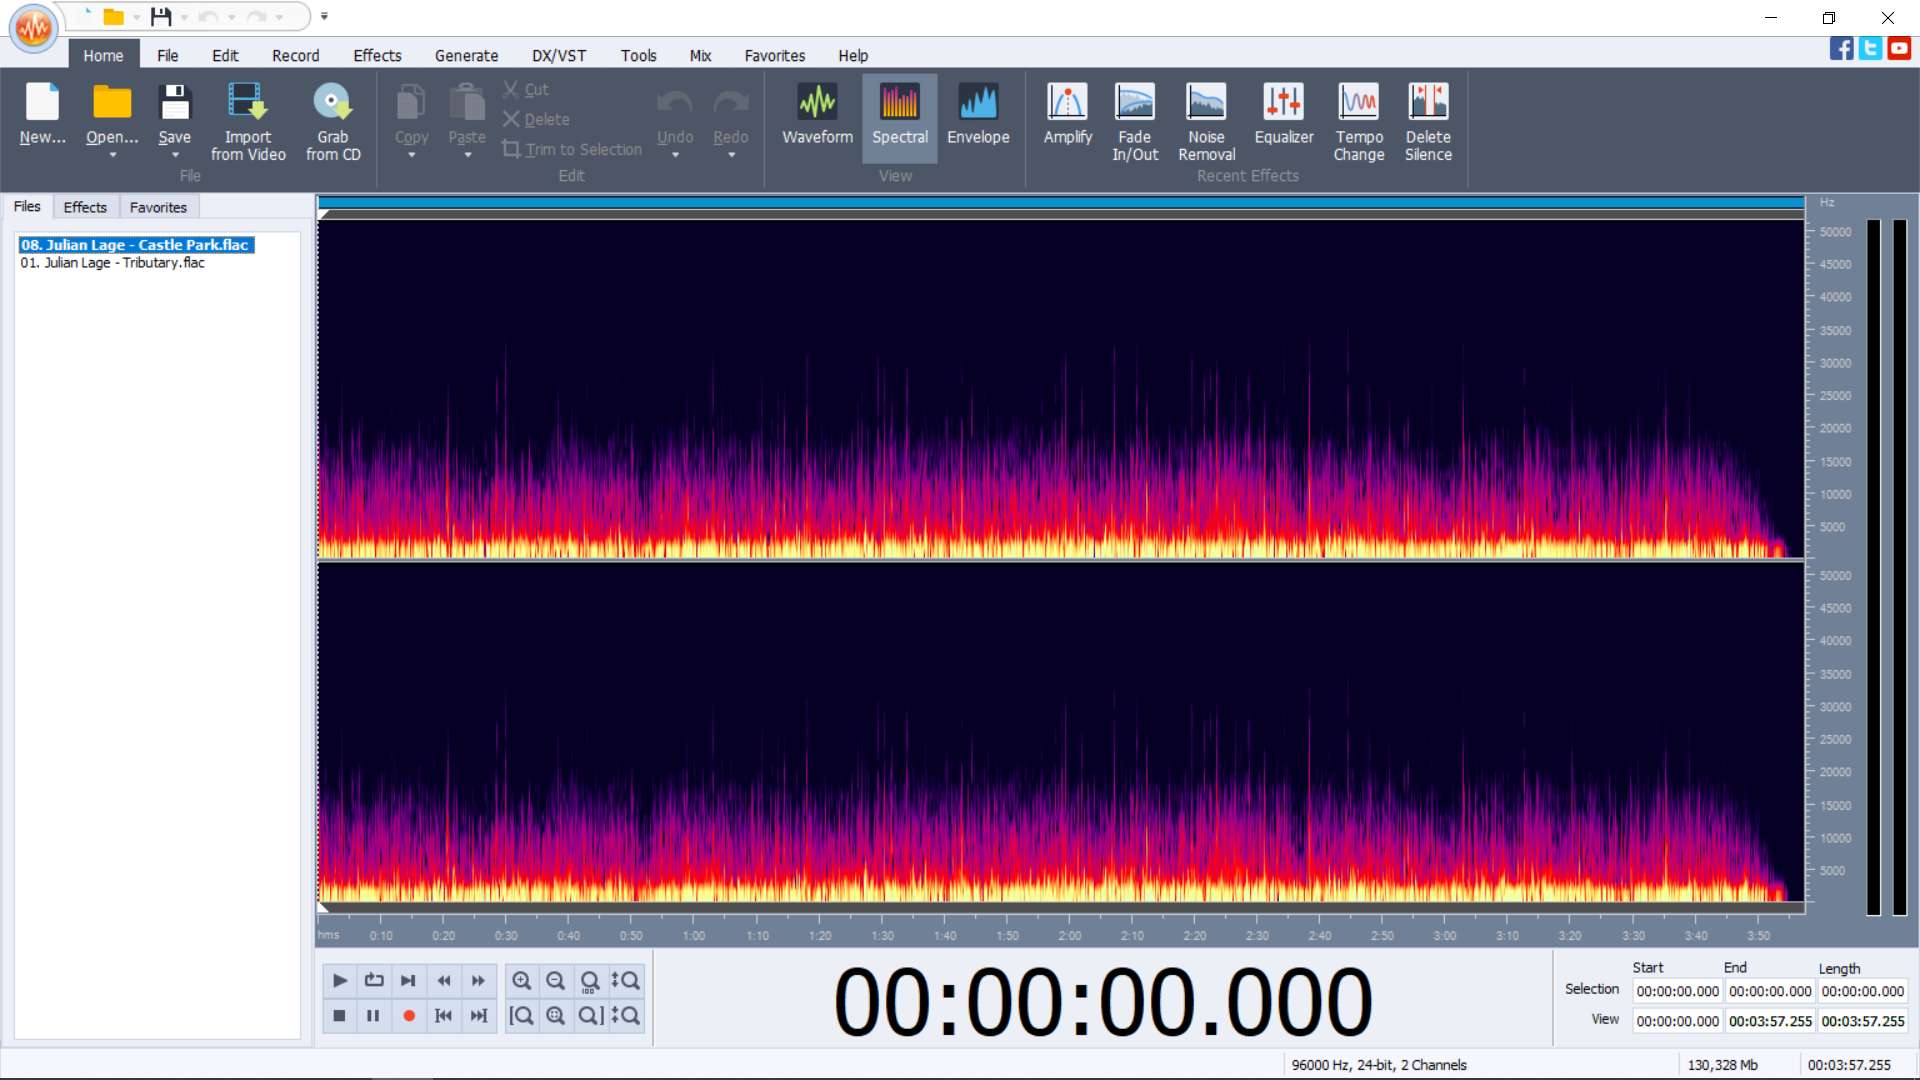Click Delete in the Edit group
1920x1080 pixels.
click(x=536, y=119)
